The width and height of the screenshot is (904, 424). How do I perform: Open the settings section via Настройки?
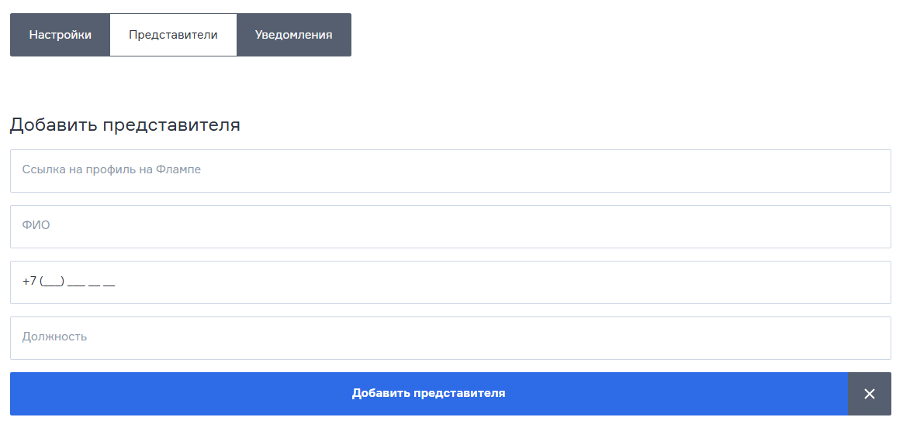60,35
